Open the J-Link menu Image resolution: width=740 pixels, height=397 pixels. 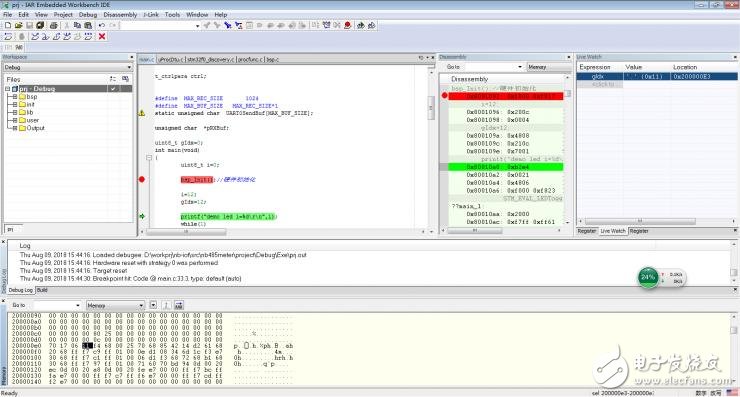pos(151,15)
